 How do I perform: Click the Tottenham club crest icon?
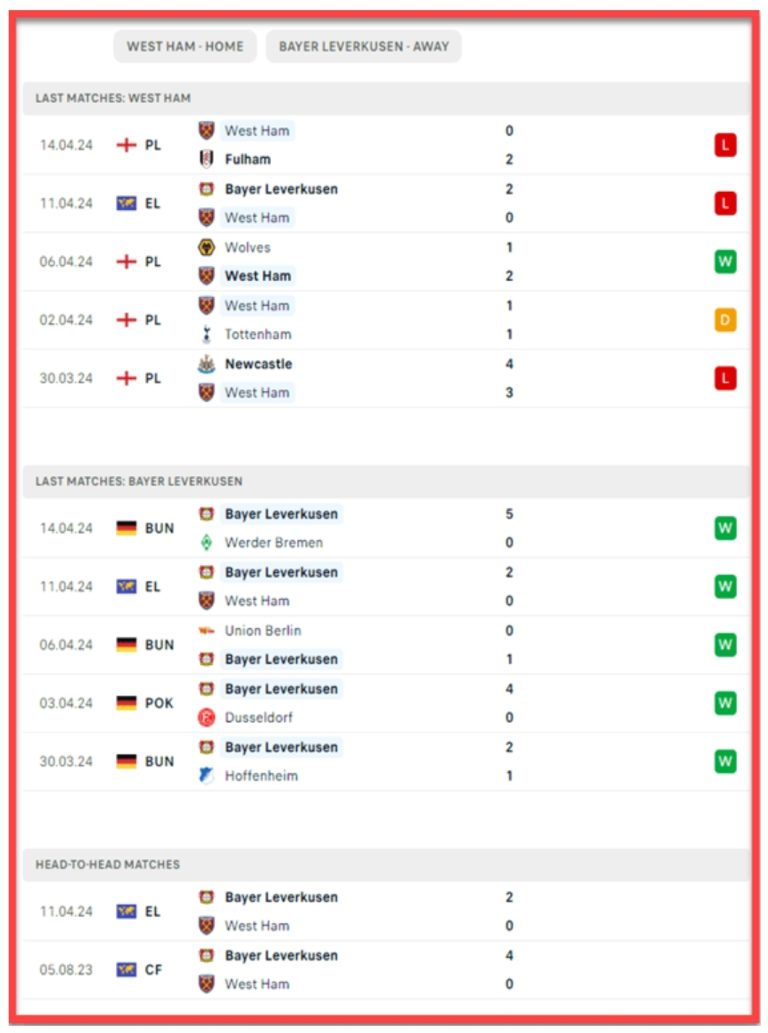click(206, 334)
